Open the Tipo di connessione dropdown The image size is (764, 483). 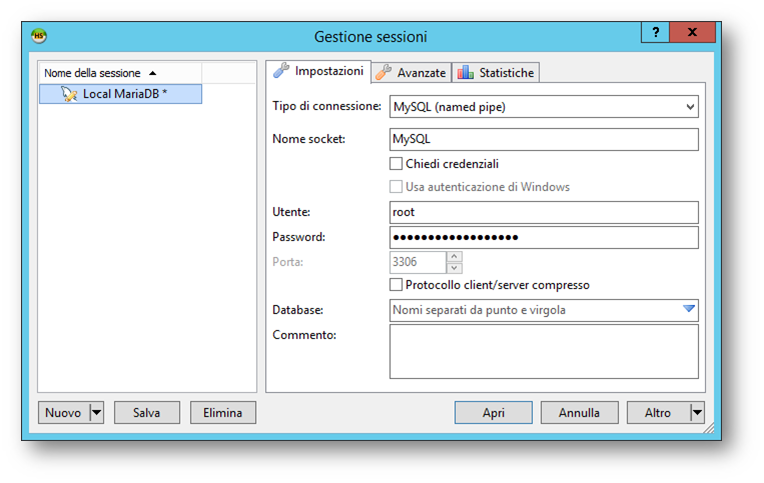[690, 106]
